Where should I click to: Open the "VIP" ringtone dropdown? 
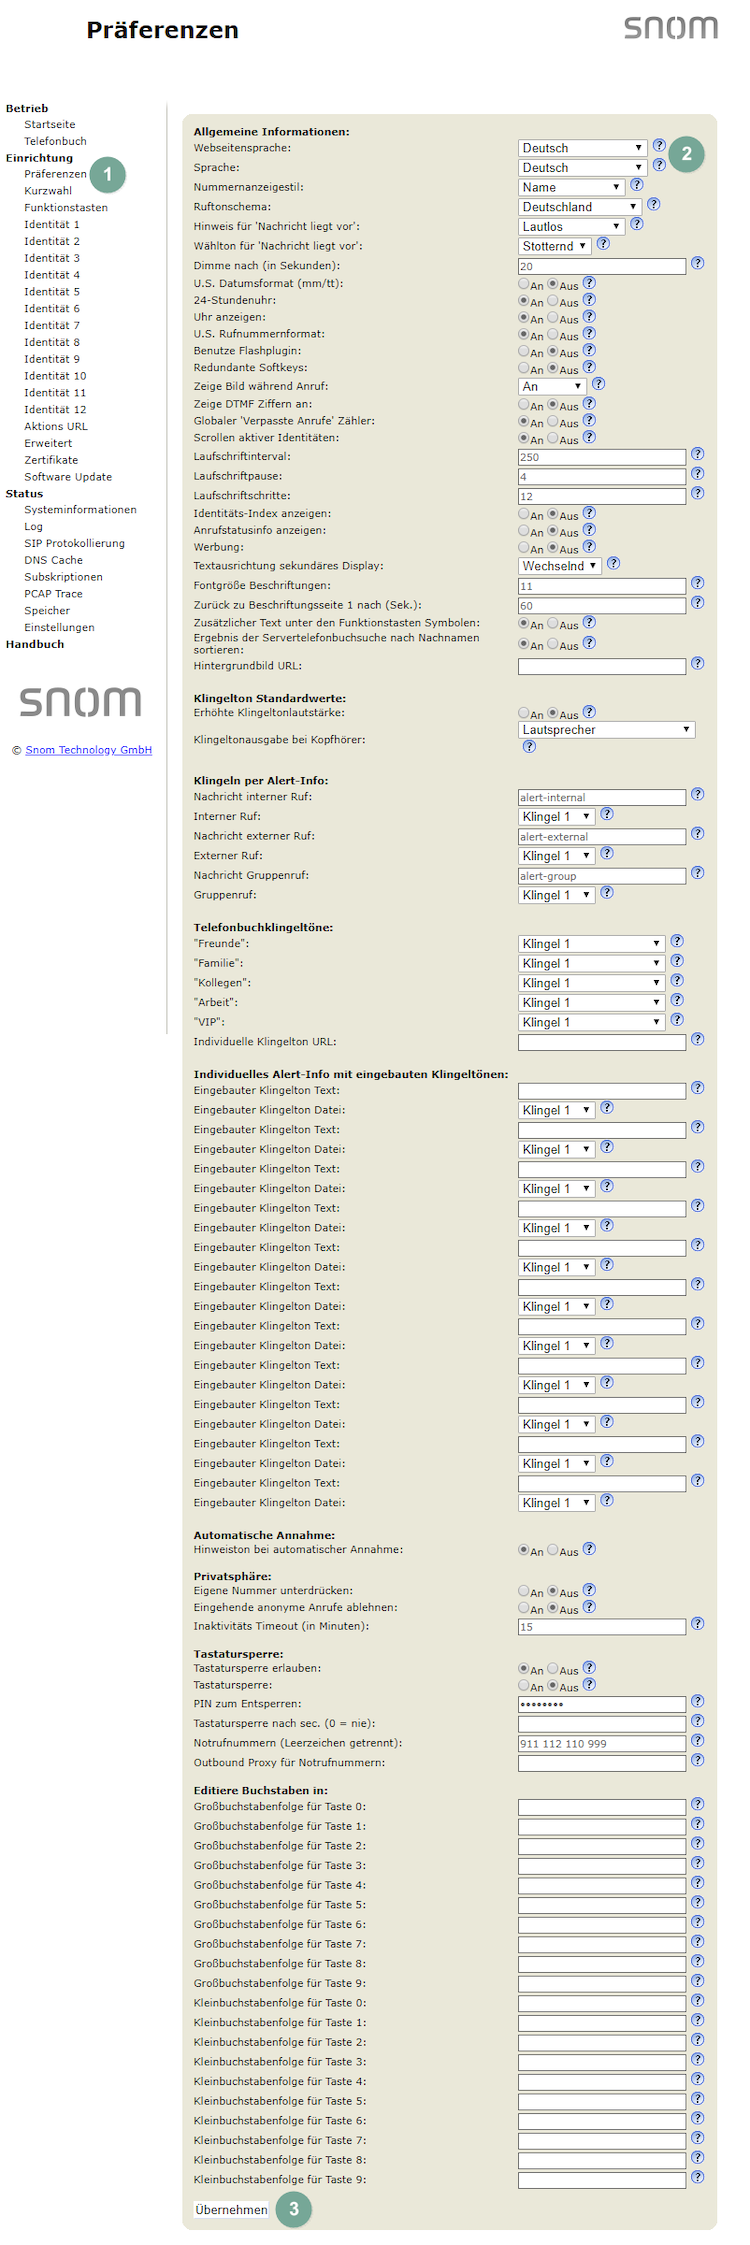click(591, 1022)
